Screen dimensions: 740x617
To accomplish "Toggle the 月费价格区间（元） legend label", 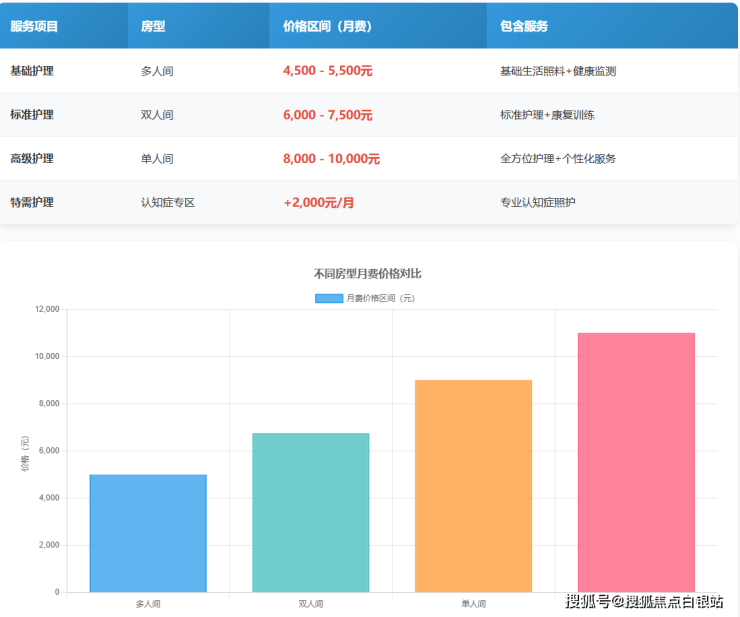I will coord(380,298).
